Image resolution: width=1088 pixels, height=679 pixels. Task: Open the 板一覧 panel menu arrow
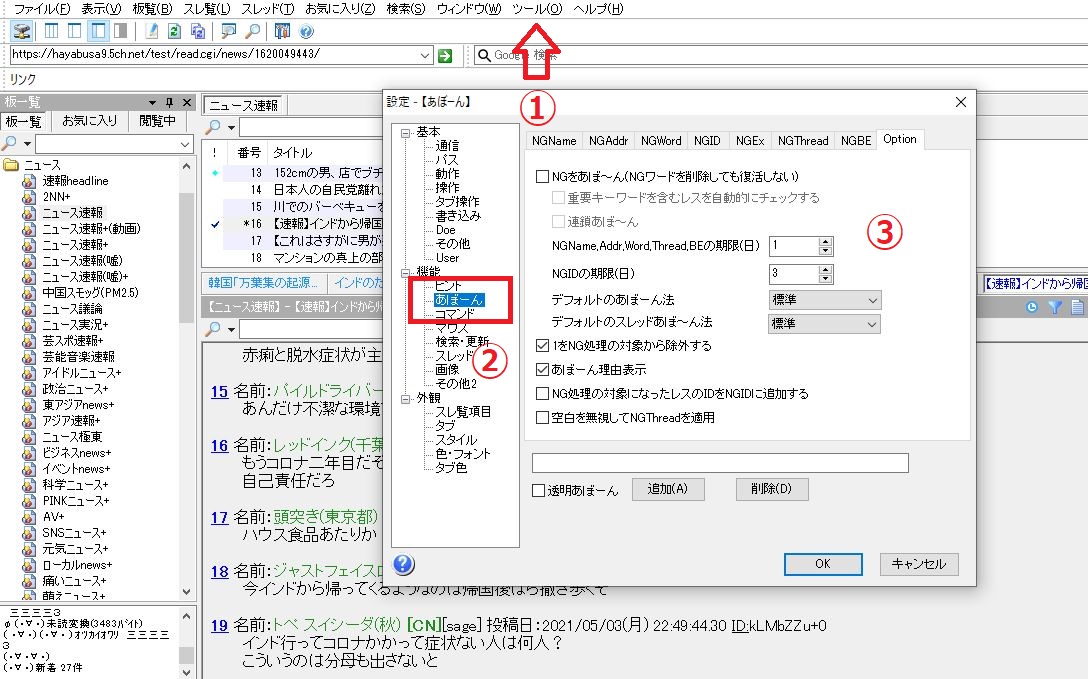pyautogui.click(x=152, y=103)
